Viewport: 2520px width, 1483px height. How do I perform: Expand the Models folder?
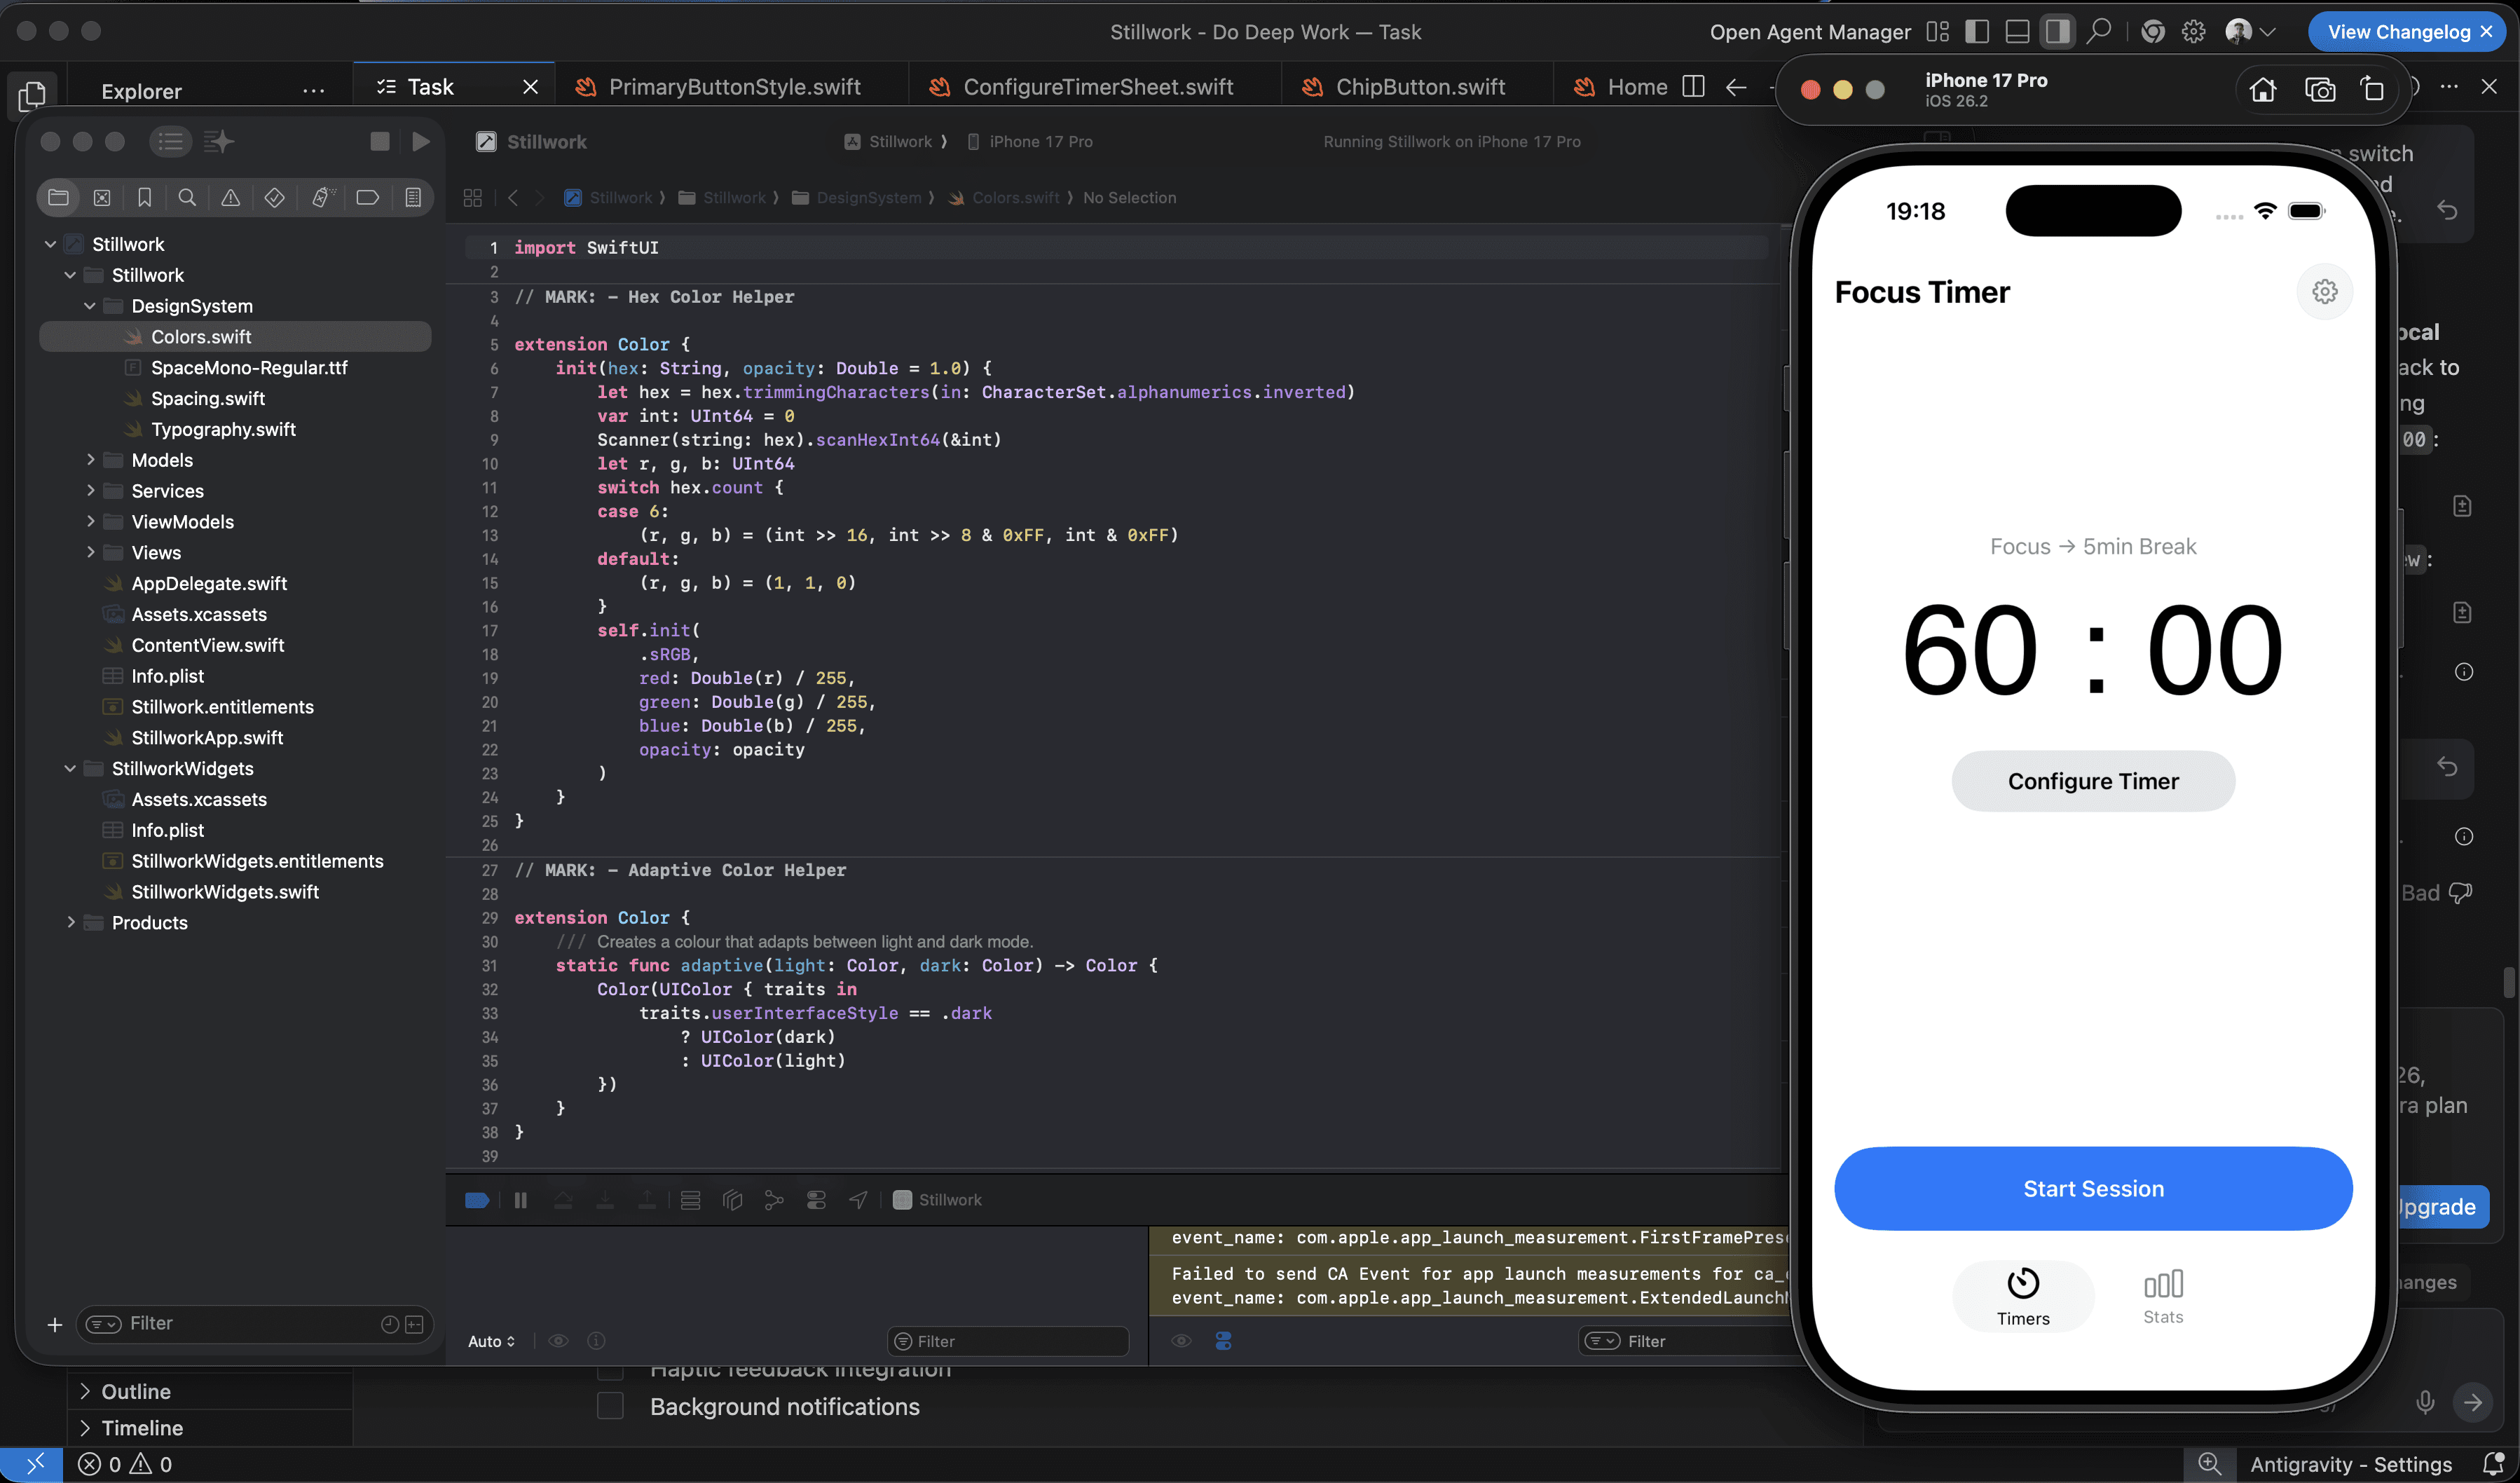coord(91,460)
